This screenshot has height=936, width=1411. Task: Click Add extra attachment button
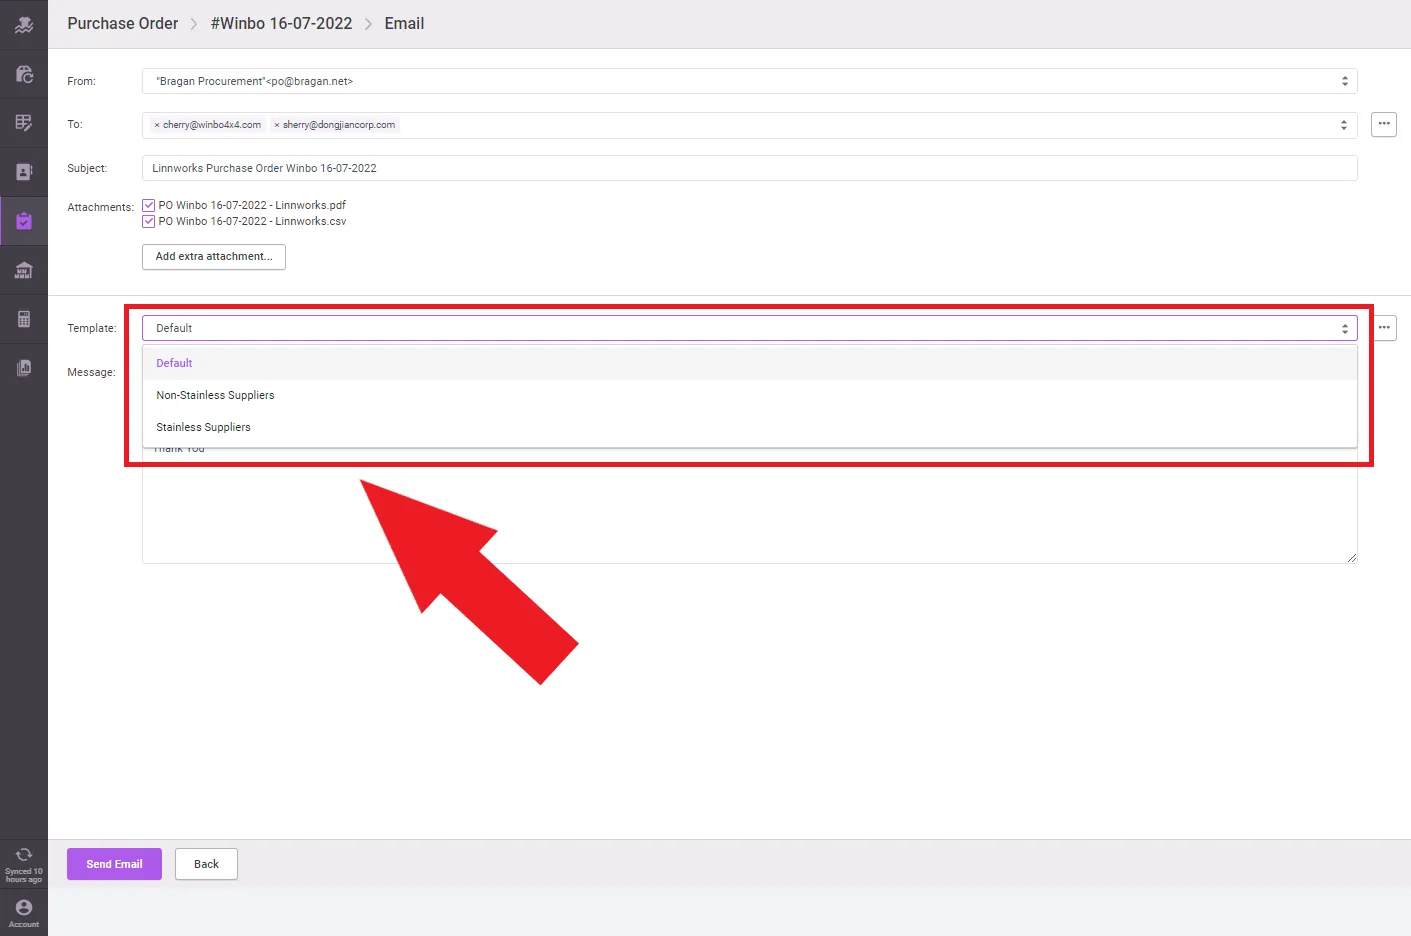pos(214,257)
